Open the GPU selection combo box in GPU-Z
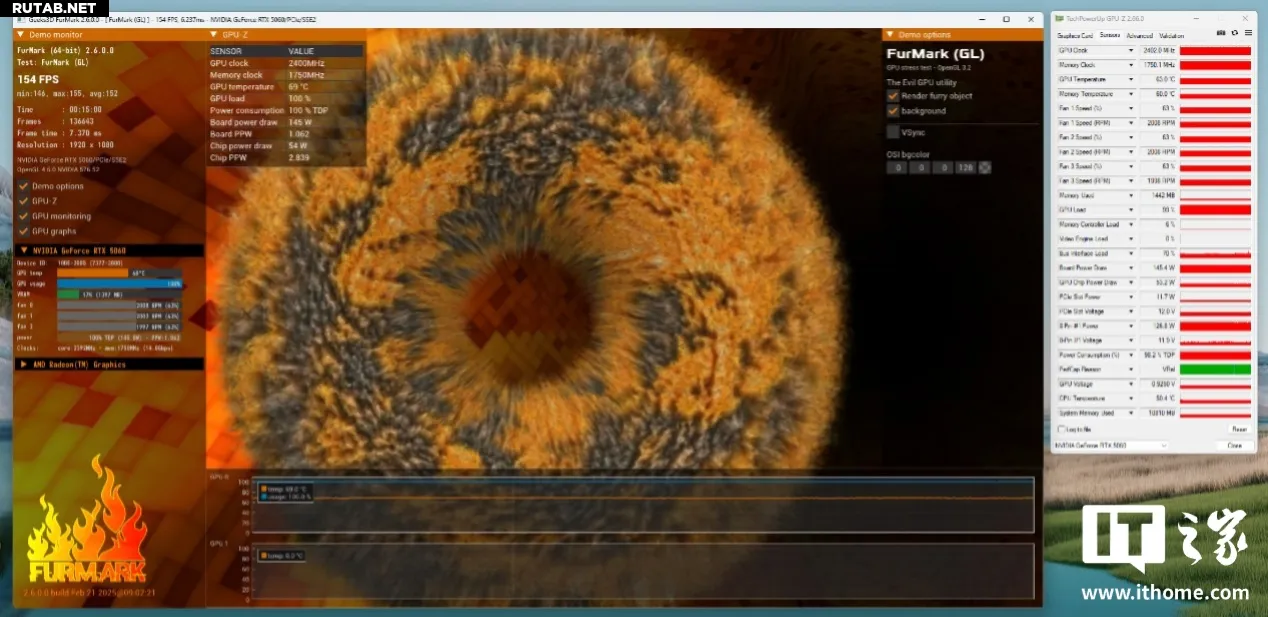Screen dimensions: 1268x617 (1112, 445)
